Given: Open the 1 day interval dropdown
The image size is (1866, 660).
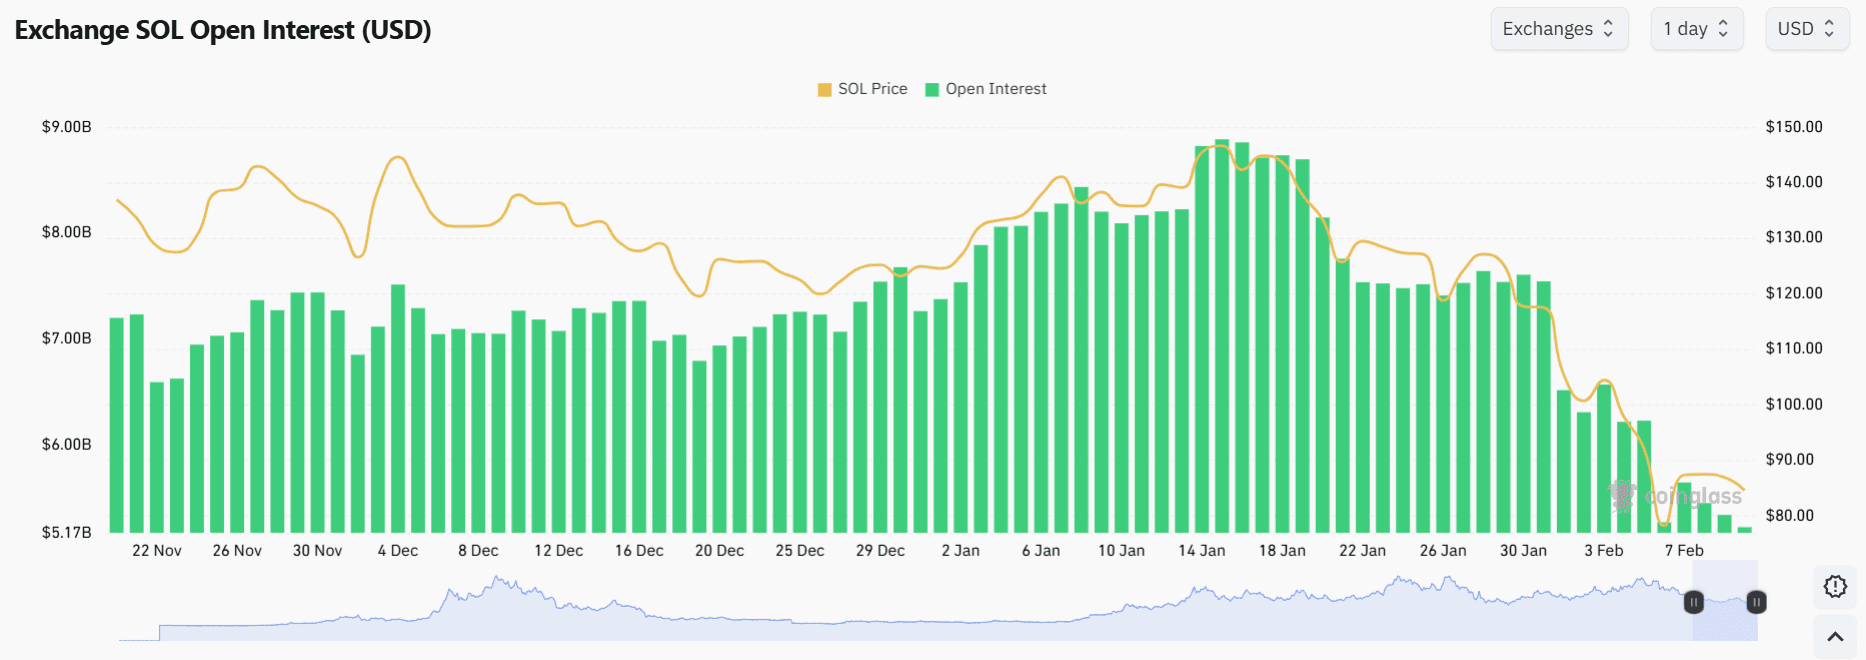Looking at the screenshot, I should click(x=1696, y=29).
